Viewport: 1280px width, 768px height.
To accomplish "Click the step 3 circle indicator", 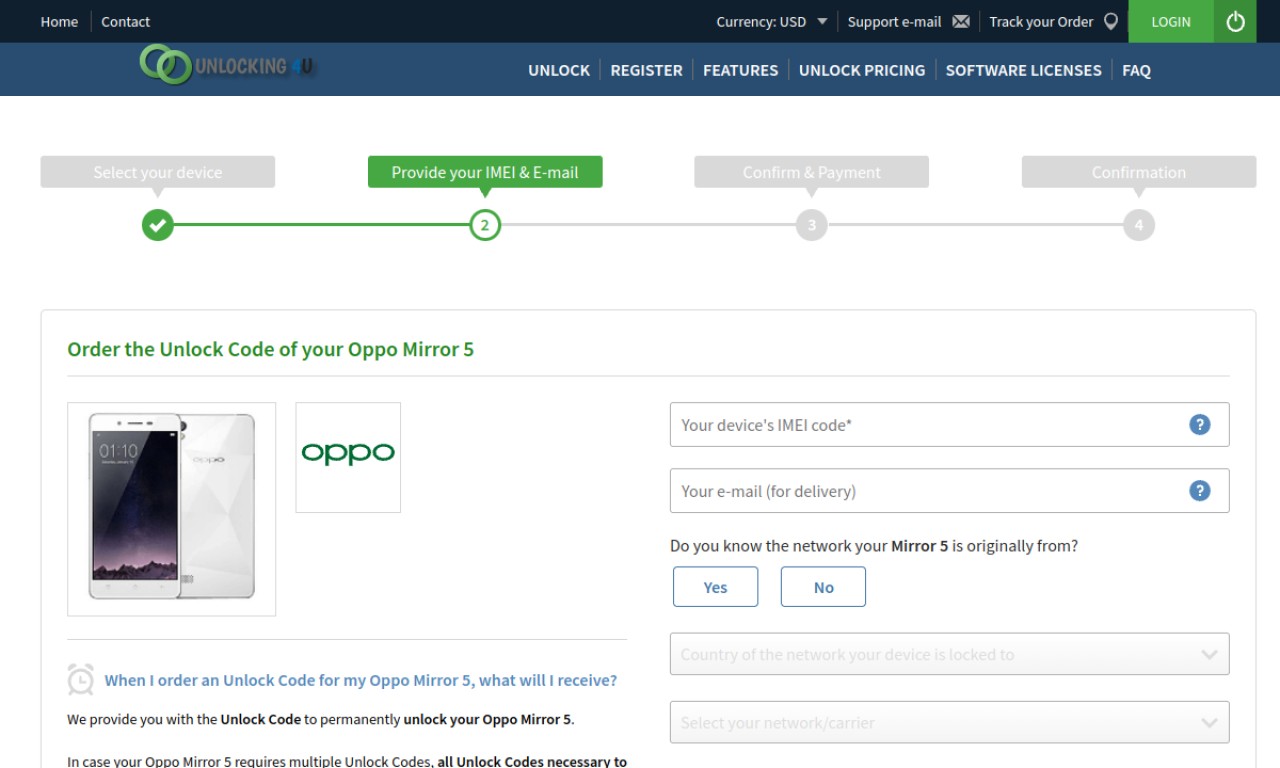I will point(812,225).
